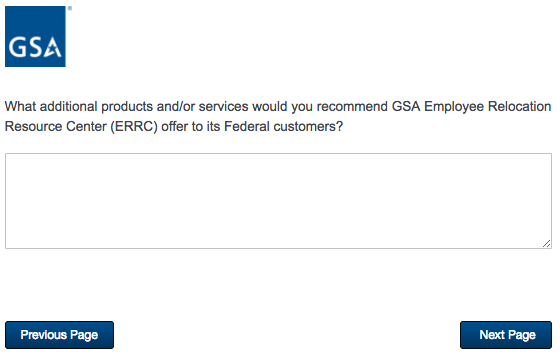Click the word 'Previous' on the navigation button
This screenshot has height=360, width=560.
[44, 335]
